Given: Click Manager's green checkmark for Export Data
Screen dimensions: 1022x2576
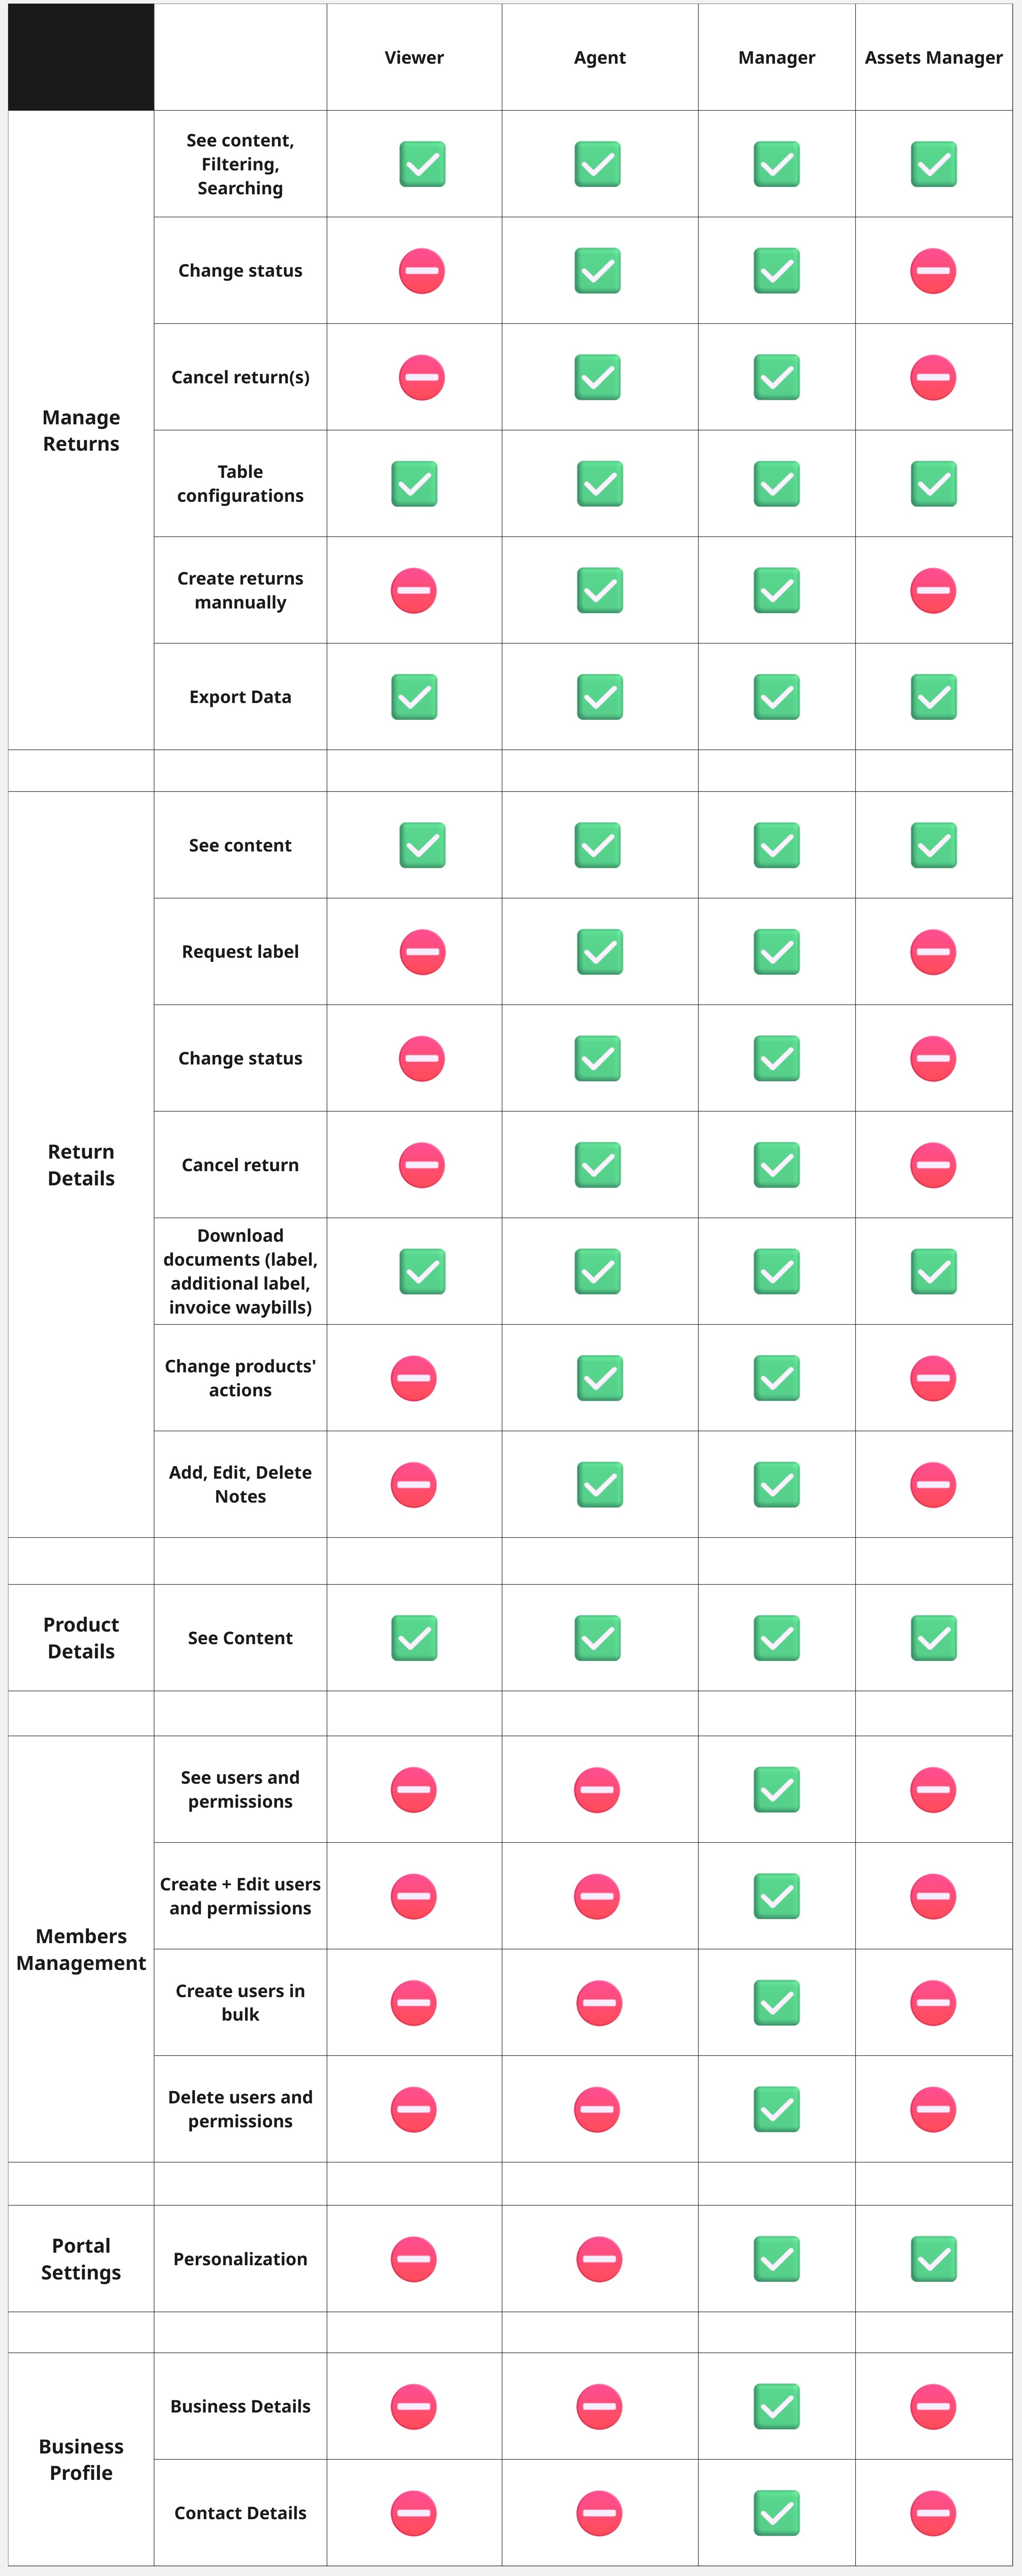Looking at the screenshot, I should [777, 697].
